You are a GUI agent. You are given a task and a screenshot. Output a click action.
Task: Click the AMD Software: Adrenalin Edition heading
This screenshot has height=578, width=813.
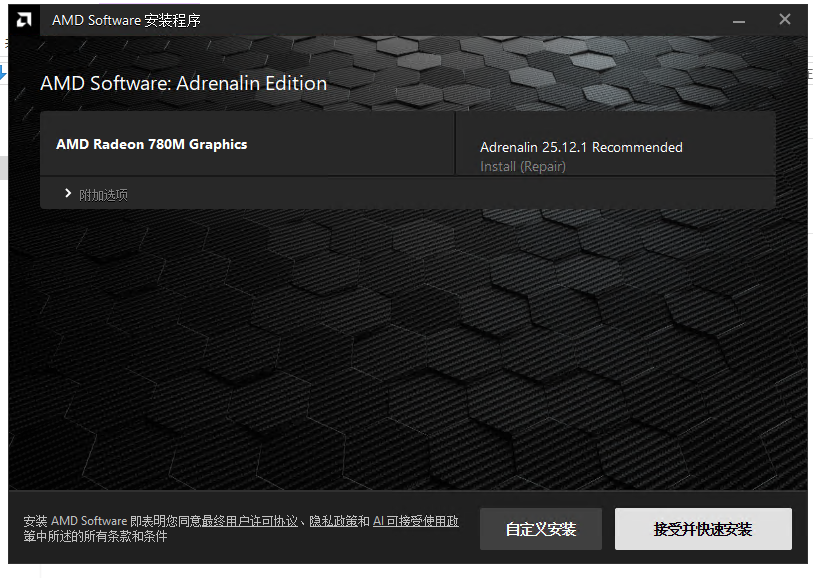(x=184, y=83)
